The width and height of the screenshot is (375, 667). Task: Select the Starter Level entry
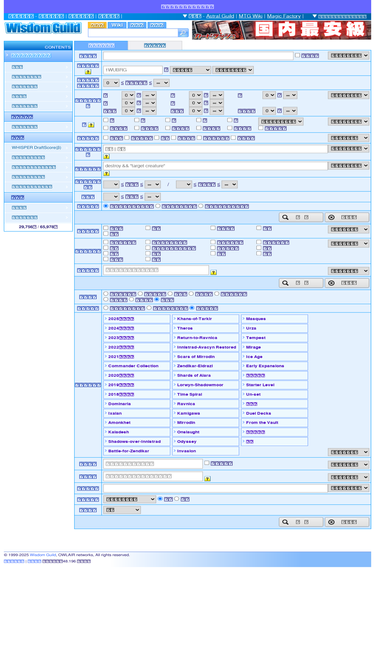tap(275, 385)
